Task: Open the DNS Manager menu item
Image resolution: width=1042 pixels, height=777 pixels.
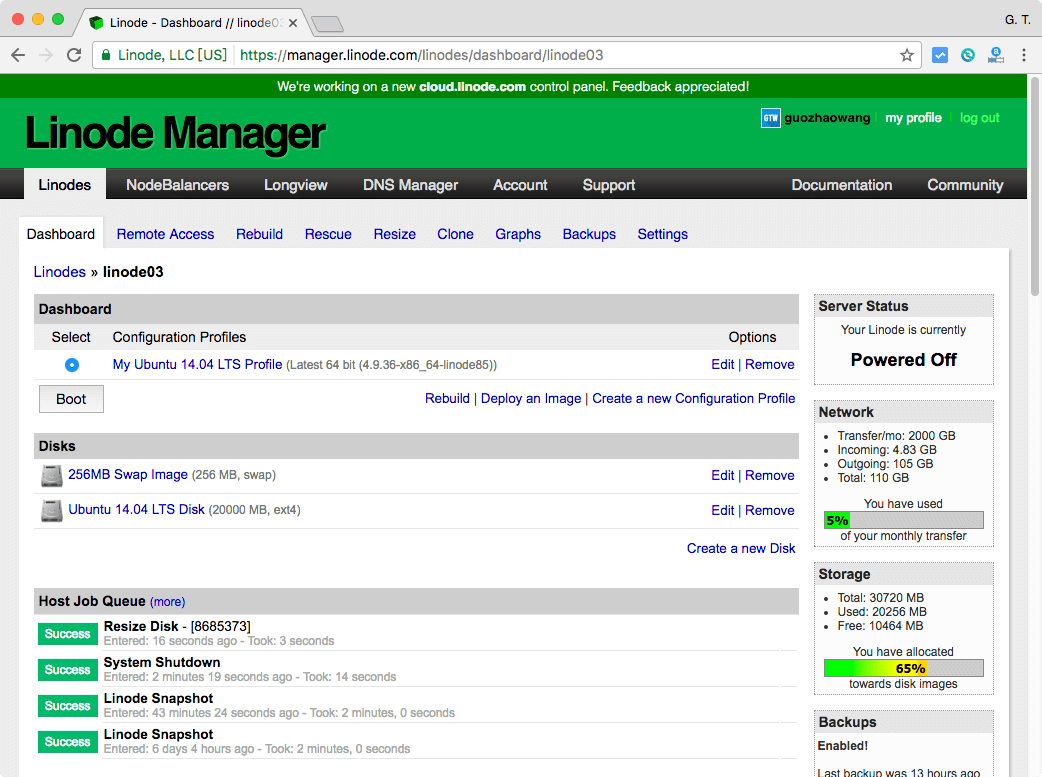Action: click(x=410, y=185)
